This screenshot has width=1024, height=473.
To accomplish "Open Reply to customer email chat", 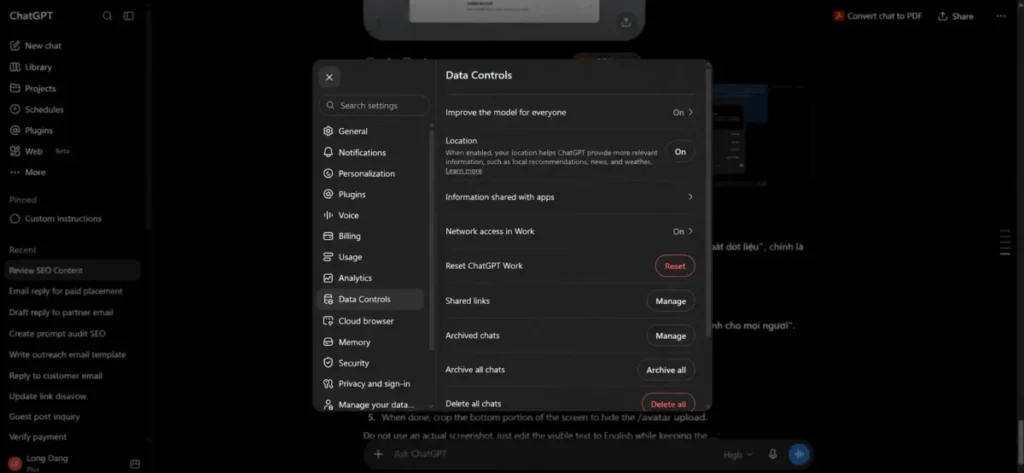I will [x=72, y=376].
